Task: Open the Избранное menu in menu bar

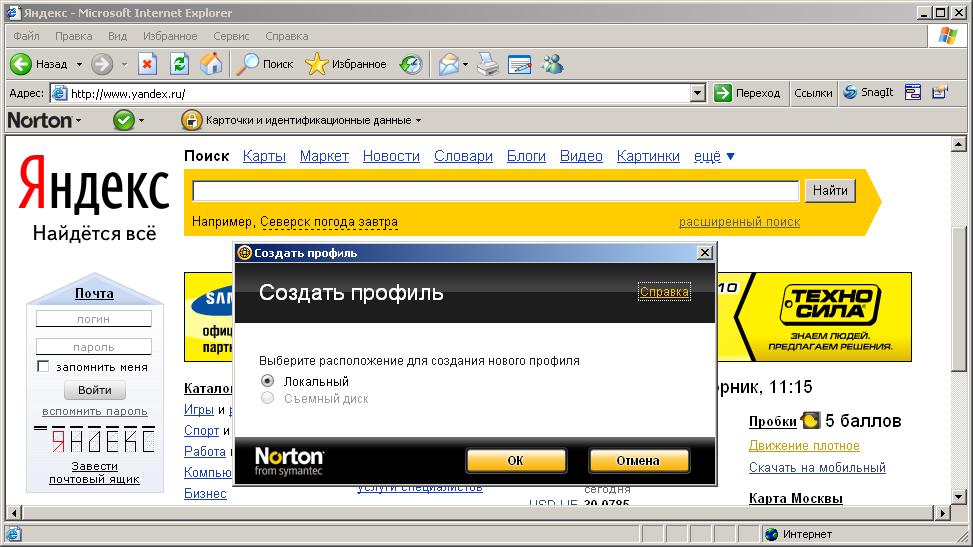Action: point(170,36)
